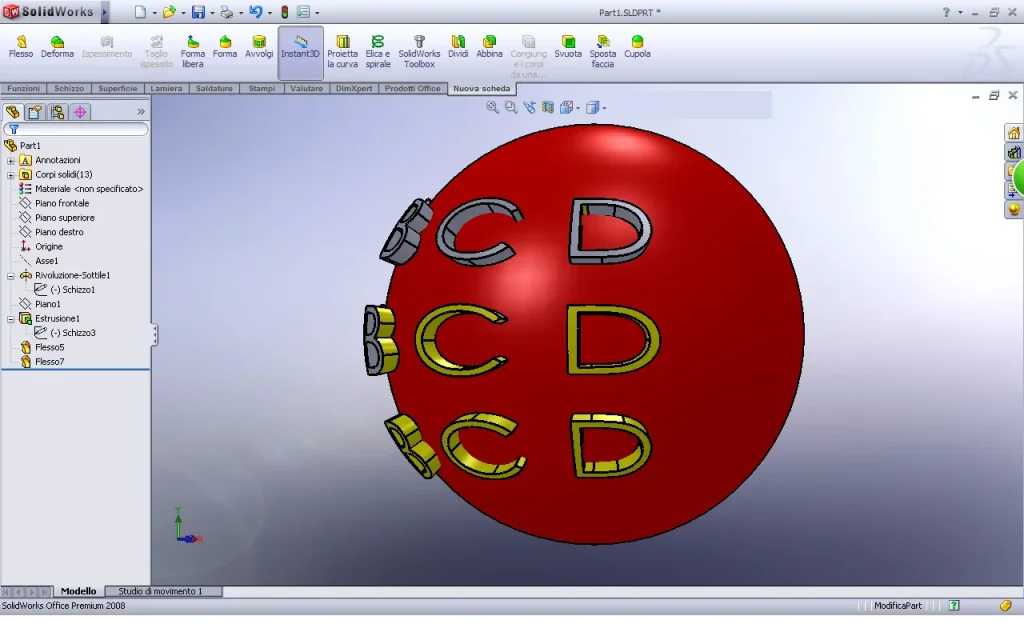
Task: Choose the Forma libera tool
Action: pyautogui.click(x=193, y=52)
